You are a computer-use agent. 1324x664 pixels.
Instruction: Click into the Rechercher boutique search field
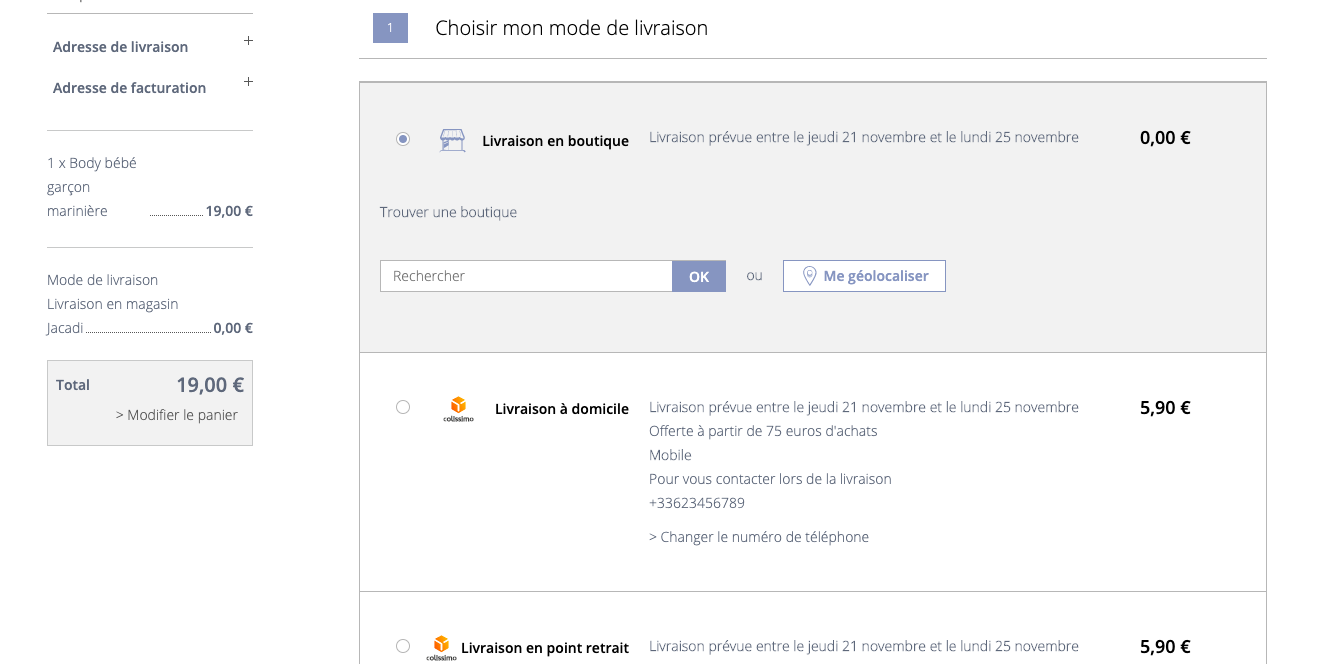coord(526,276)
